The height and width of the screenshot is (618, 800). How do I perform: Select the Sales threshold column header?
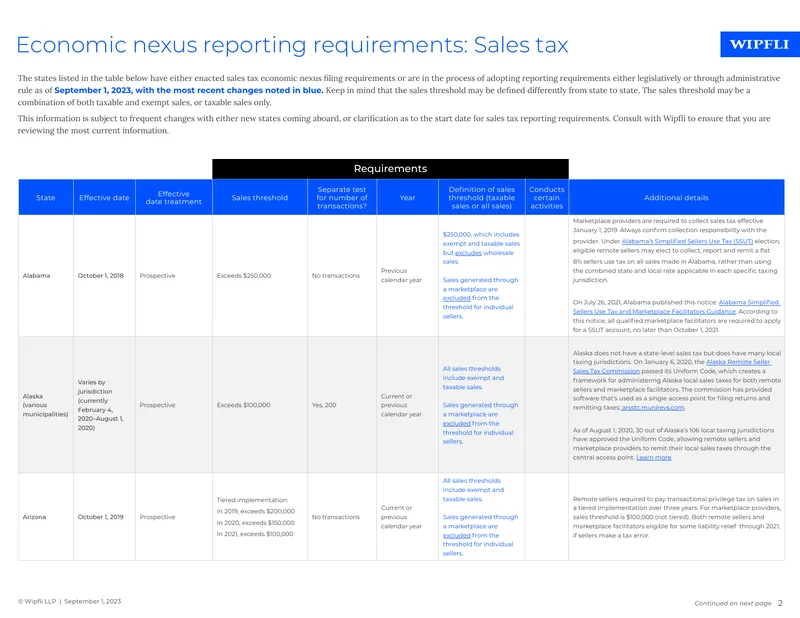tap(260, 197)
